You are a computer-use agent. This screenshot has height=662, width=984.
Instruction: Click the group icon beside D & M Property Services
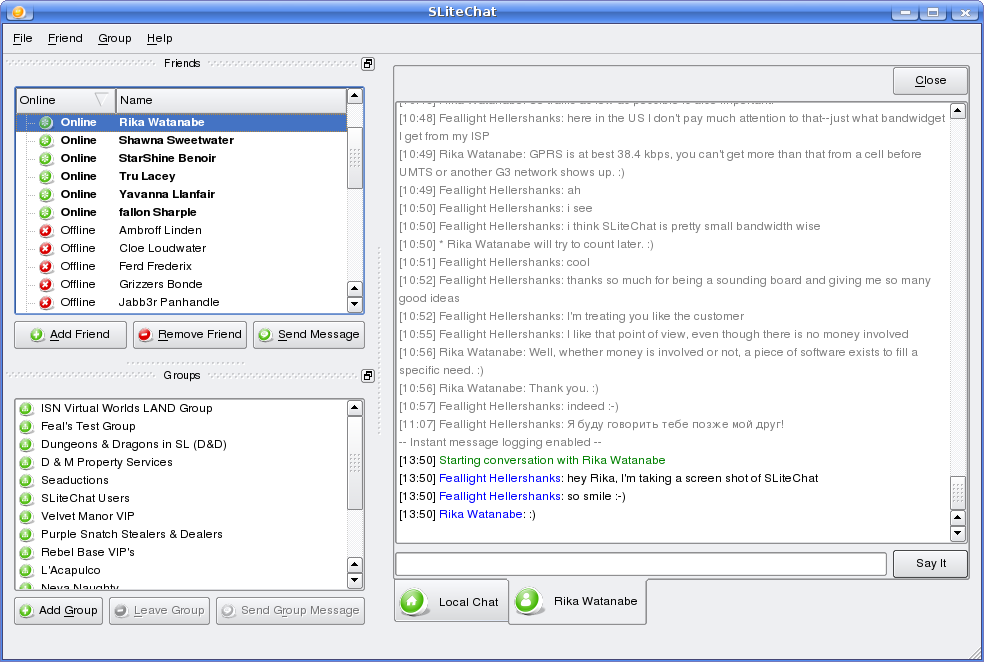[26, 462]
